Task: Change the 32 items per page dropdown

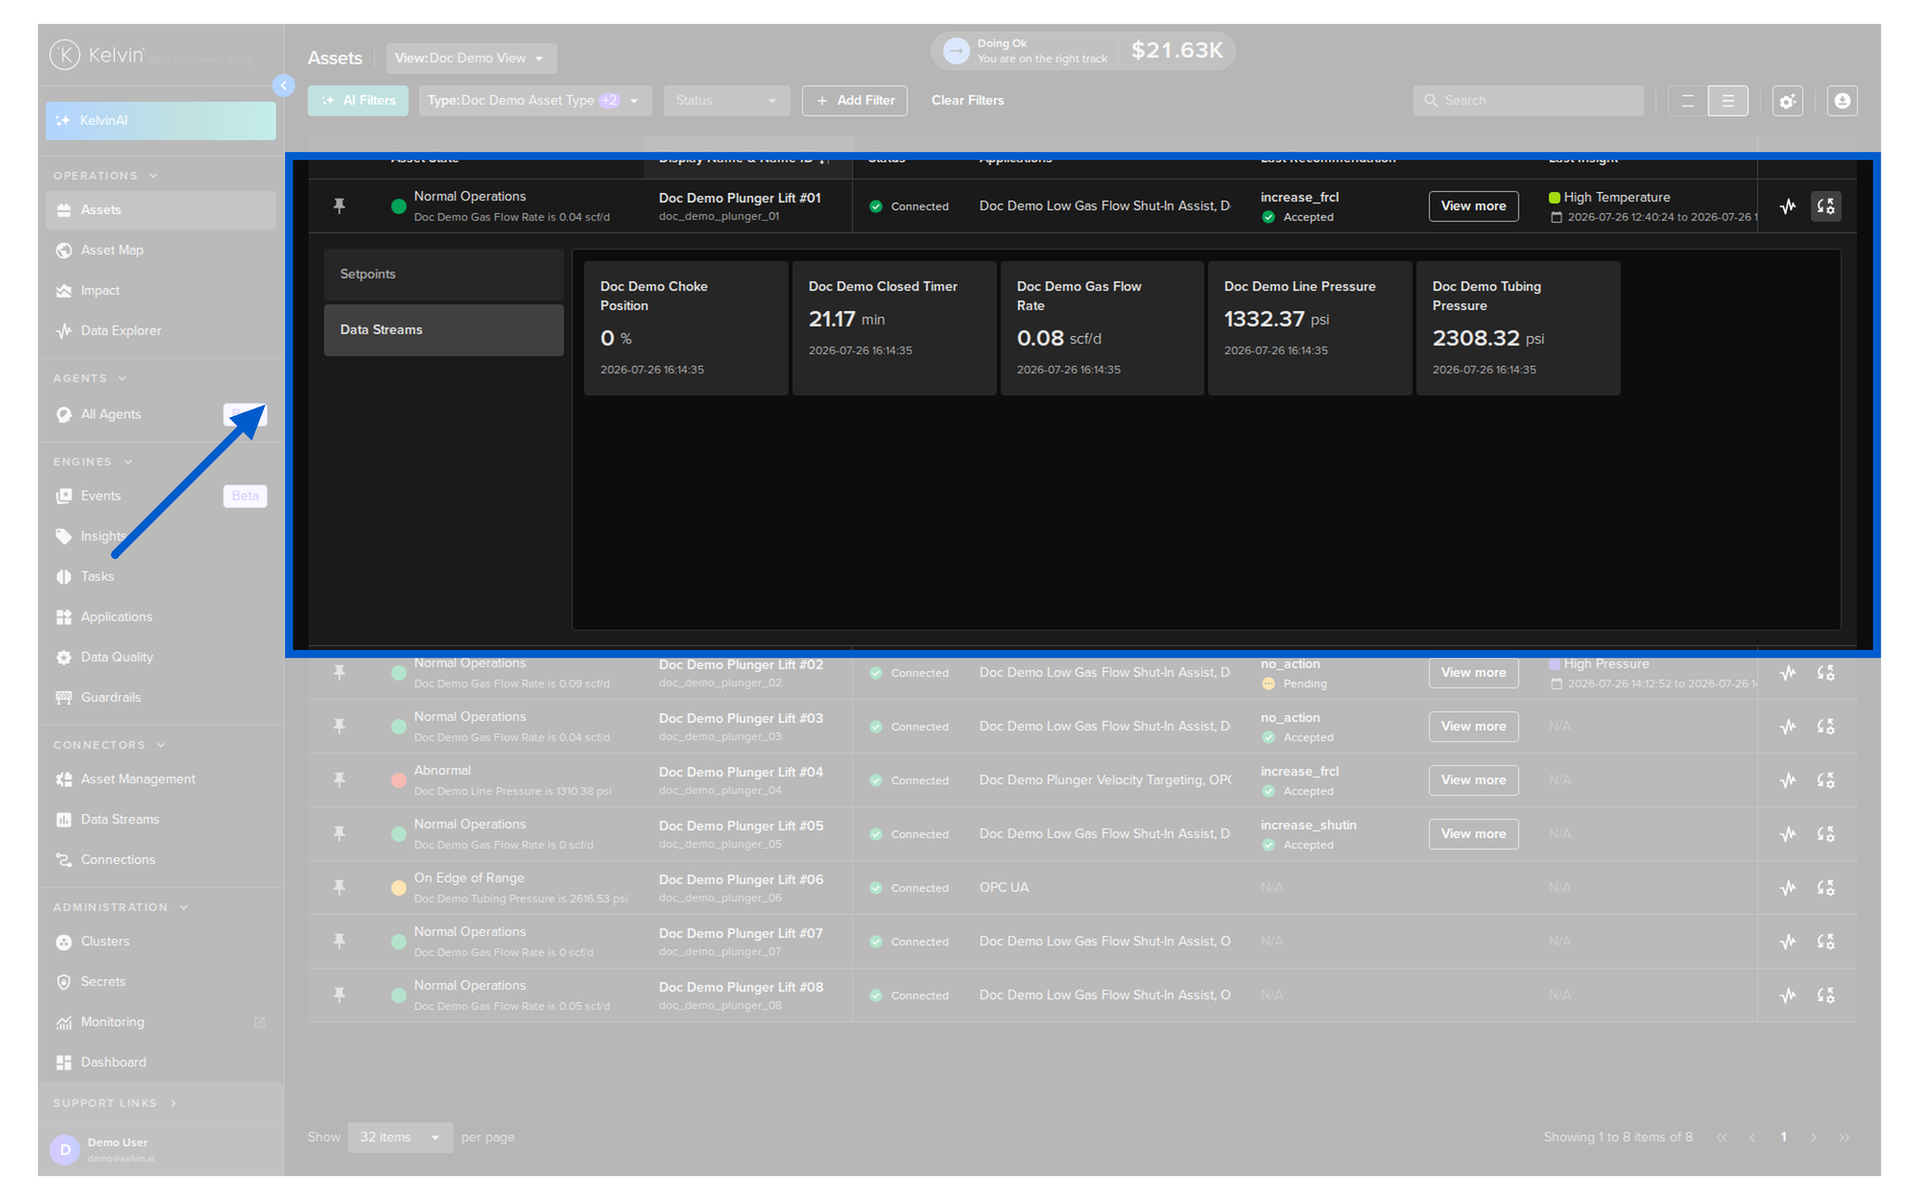Action: pyautogui.click(x=400, y=1138)
